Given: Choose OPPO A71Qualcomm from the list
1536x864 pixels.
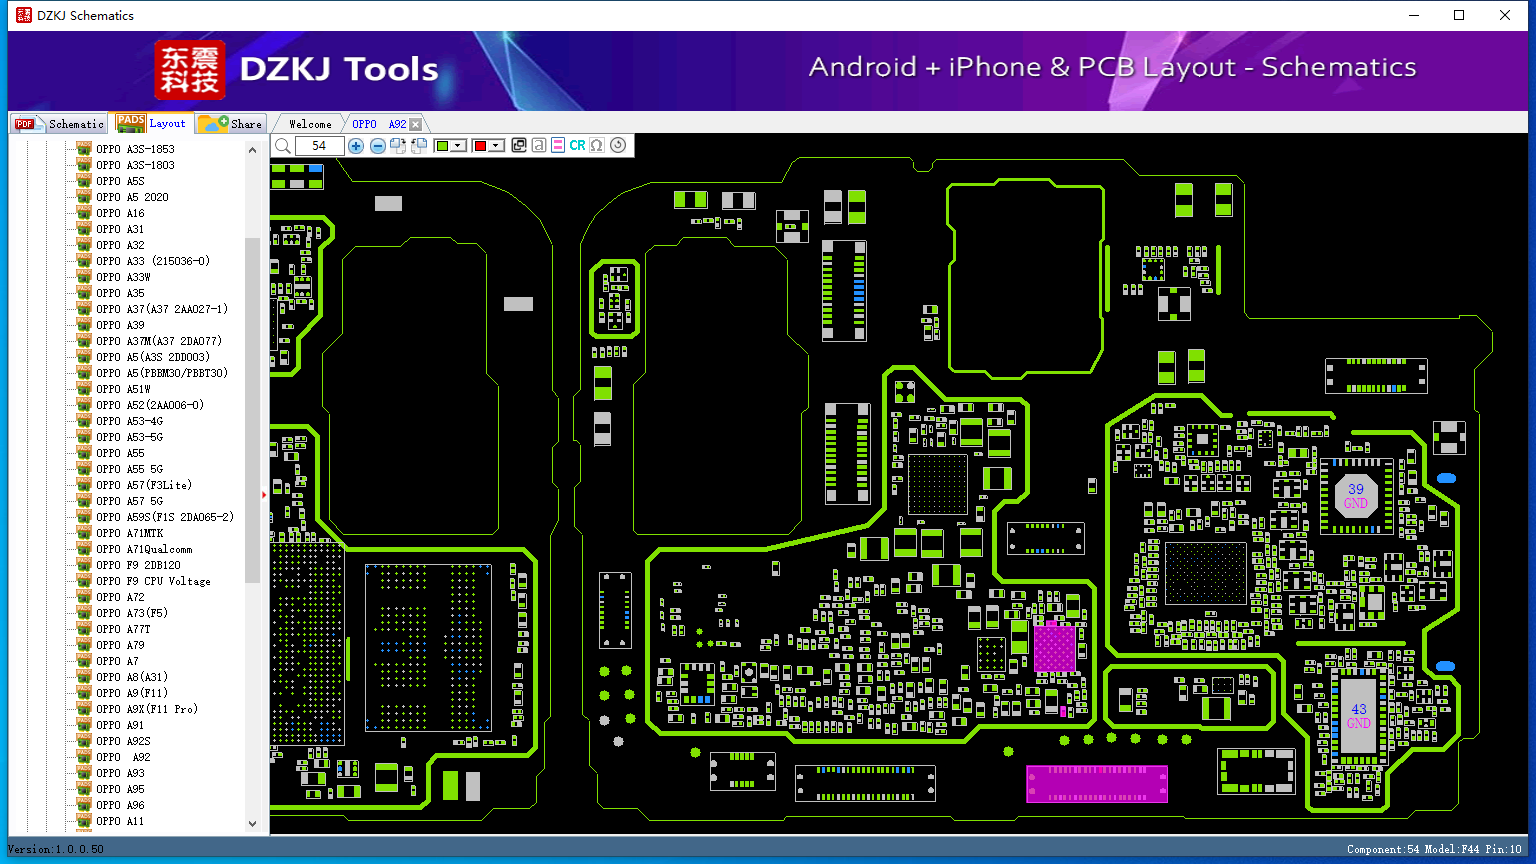Looking at the screenshot, I should (x=144, y=549).
